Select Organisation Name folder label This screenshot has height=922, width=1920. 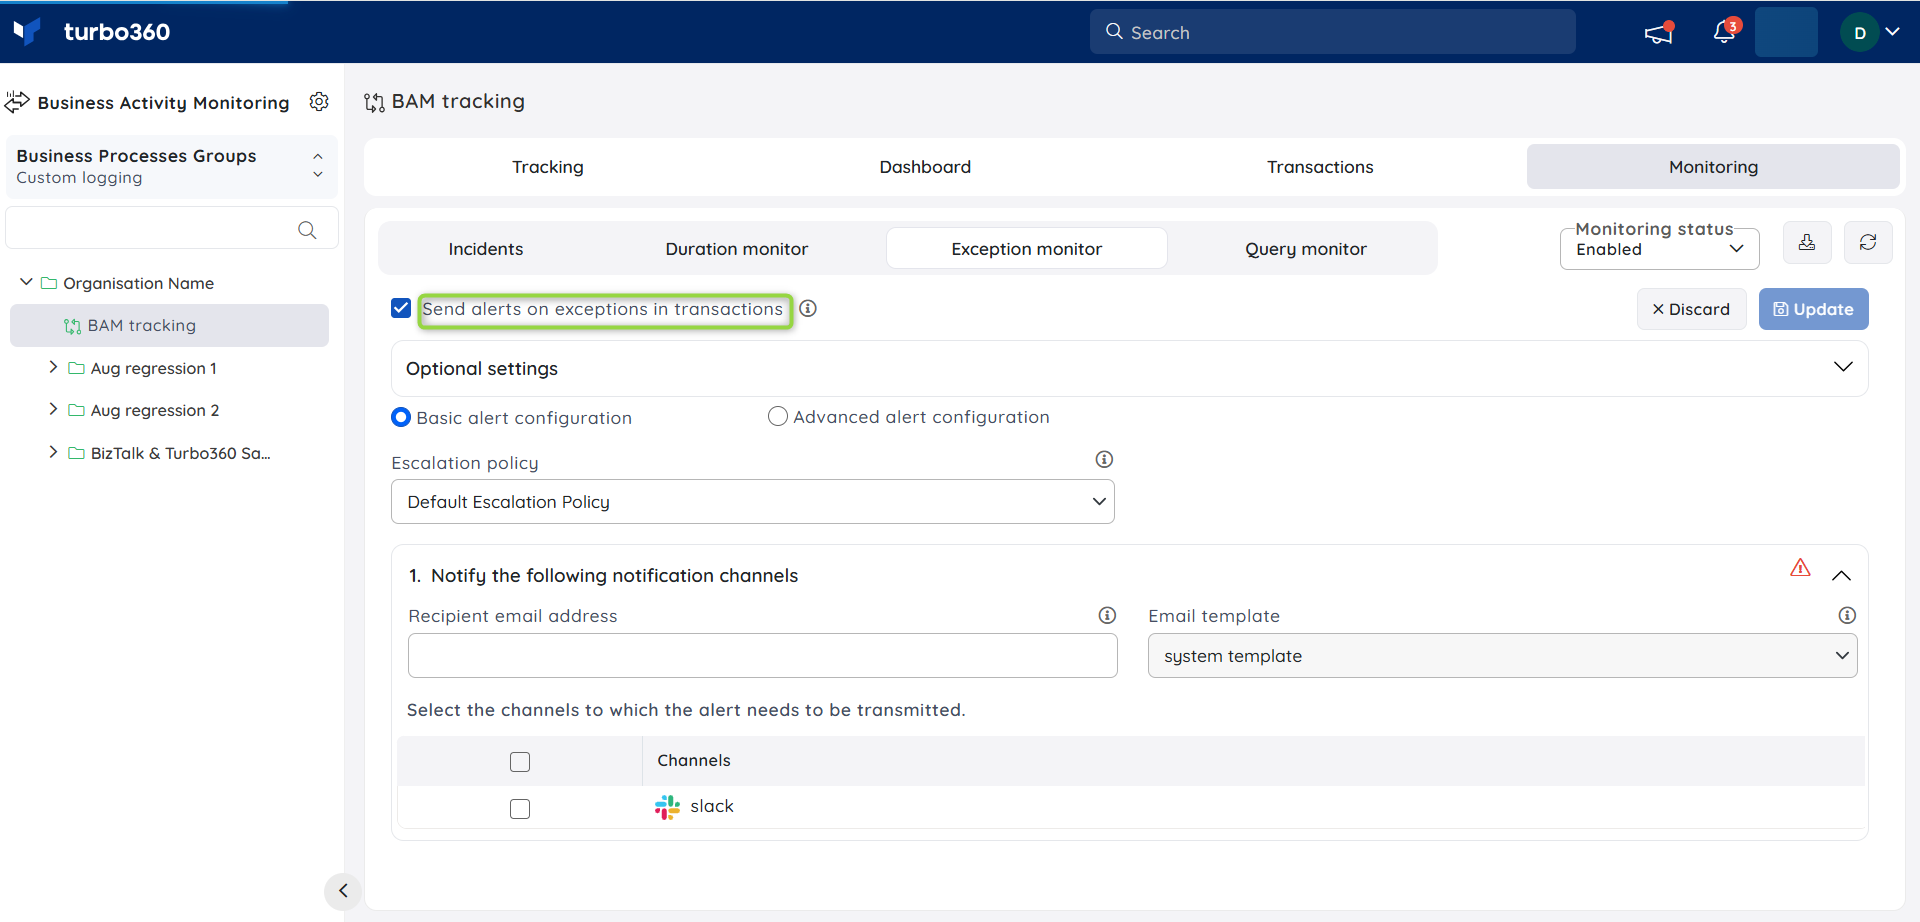(x=138, y=283)
